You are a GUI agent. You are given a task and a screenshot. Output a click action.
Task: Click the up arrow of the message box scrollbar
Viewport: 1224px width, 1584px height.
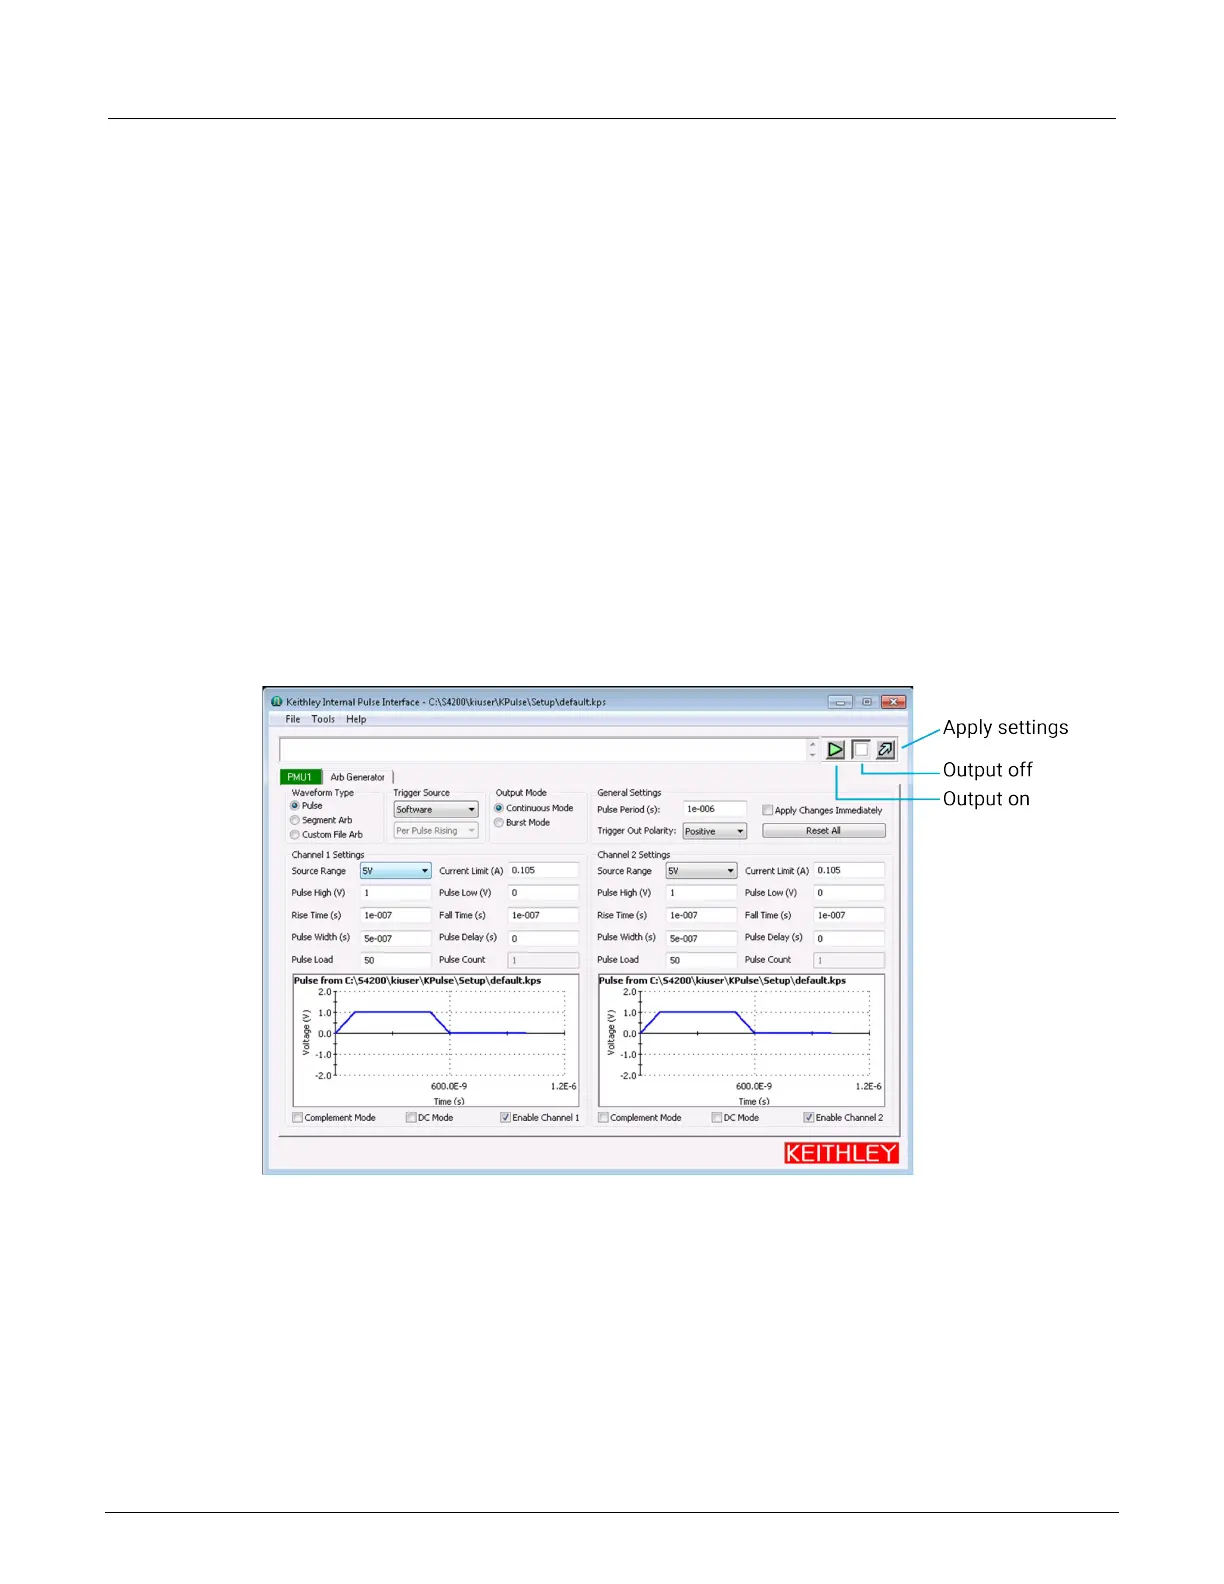pyautogui.click(x=812, y=744)
